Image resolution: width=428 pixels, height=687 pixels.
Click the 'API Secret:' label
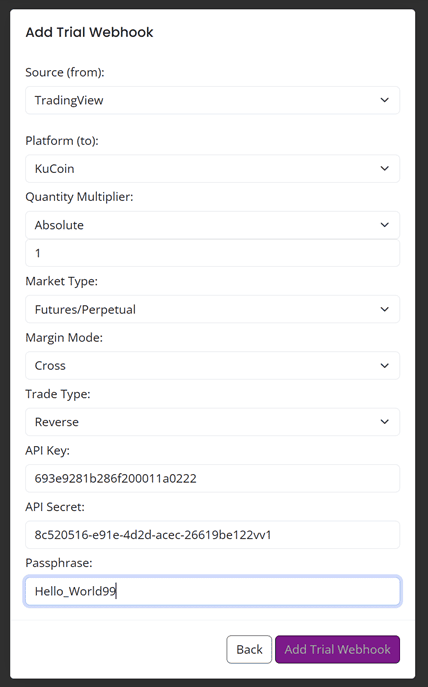55,507
